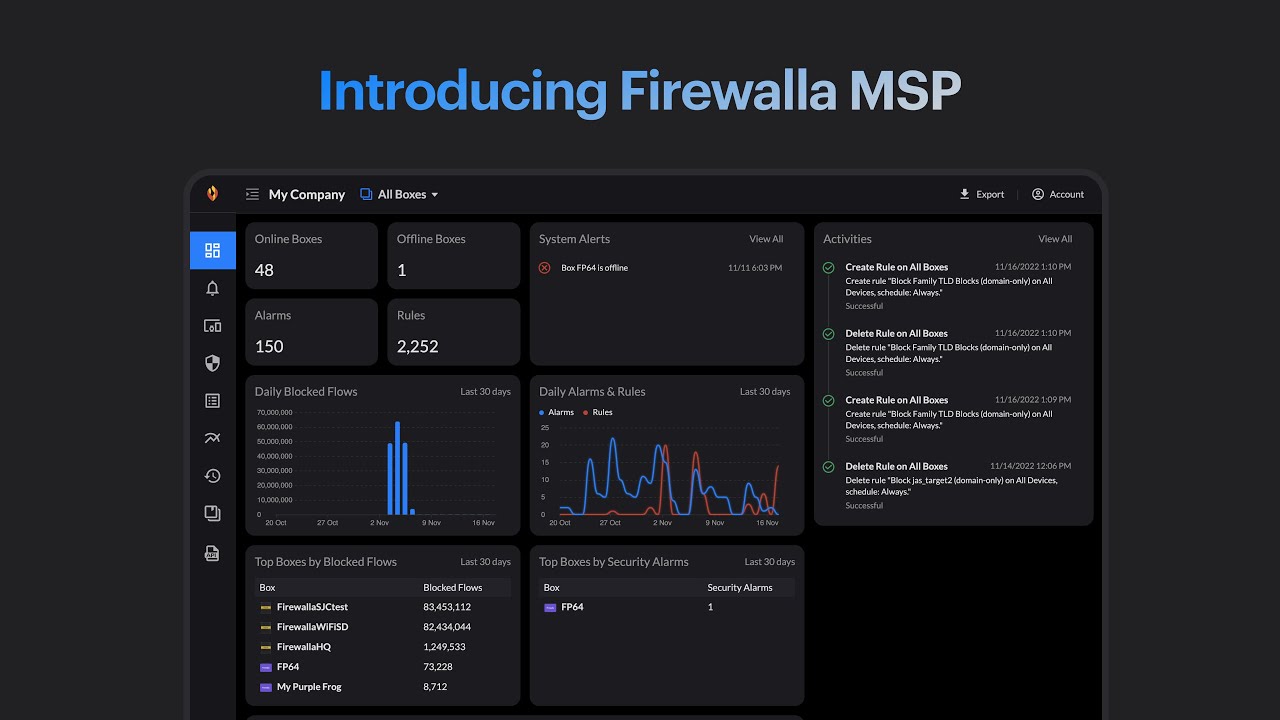Open the Rules shield sidebar icon
1280x720 pixels.
[212, 363]
